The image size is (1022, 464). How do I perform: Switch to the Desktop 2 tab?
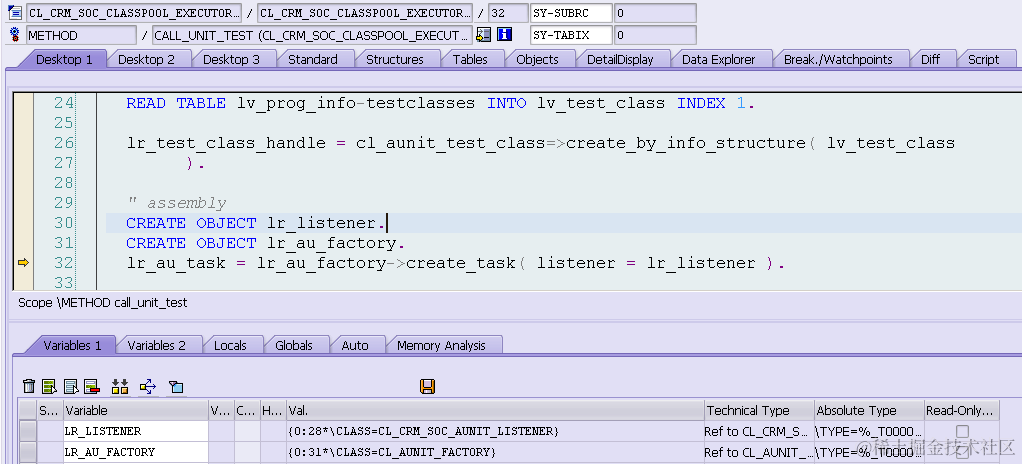pyautogui.click(x=147, y=59)
